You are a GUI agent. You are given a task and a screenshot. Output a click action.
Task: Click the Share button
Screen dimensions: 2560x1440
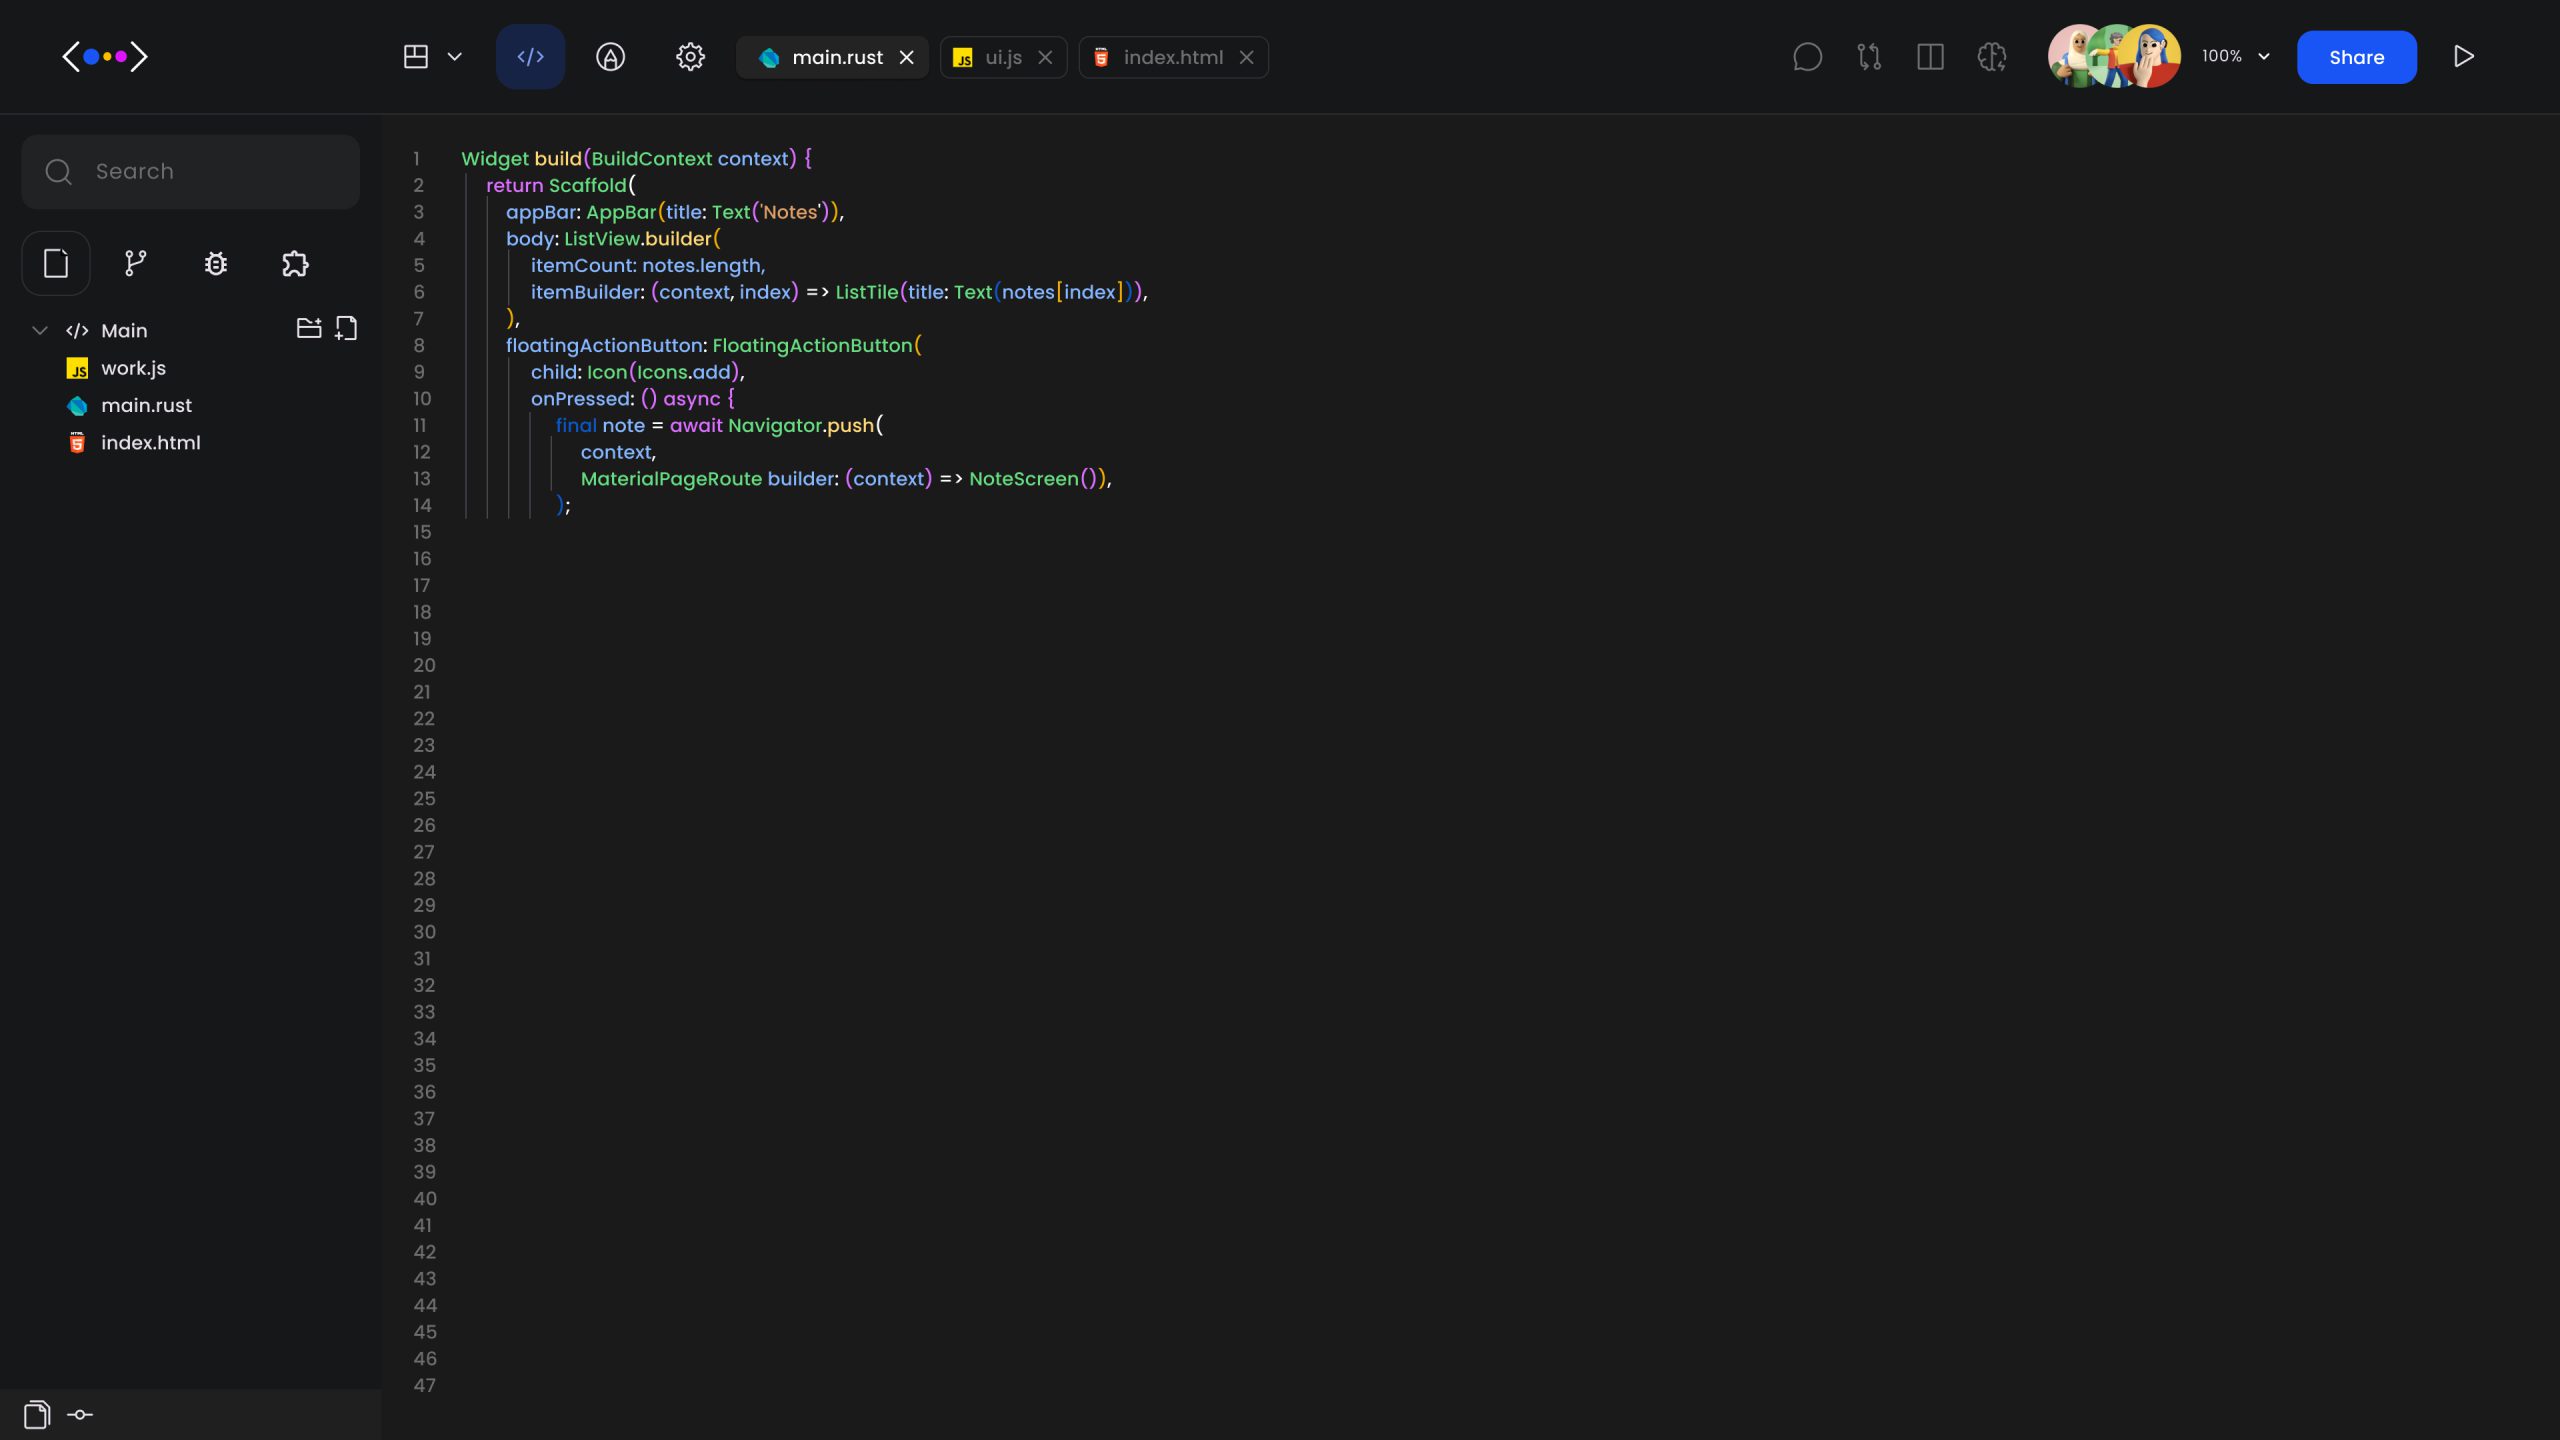point(2356,57)
